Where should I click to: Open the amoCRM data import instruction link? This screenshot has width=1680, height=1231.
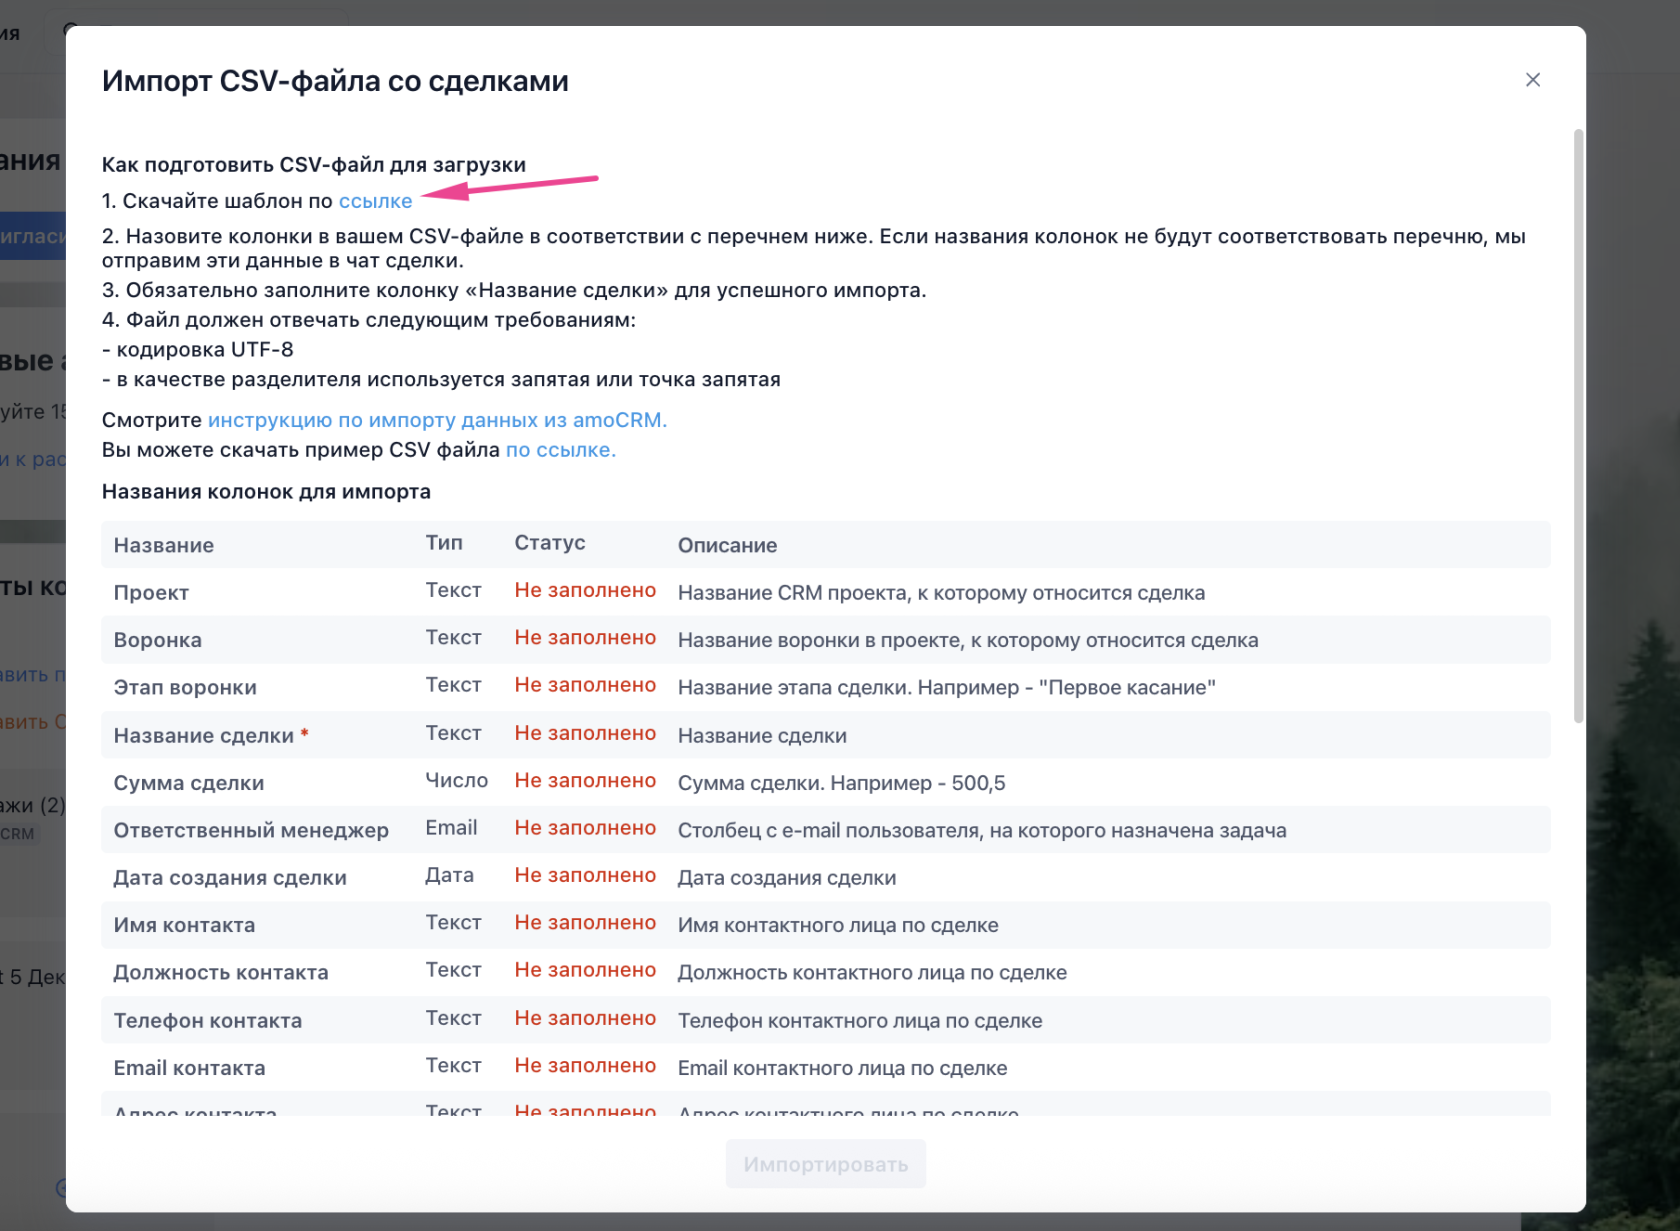tap(437, 420)
